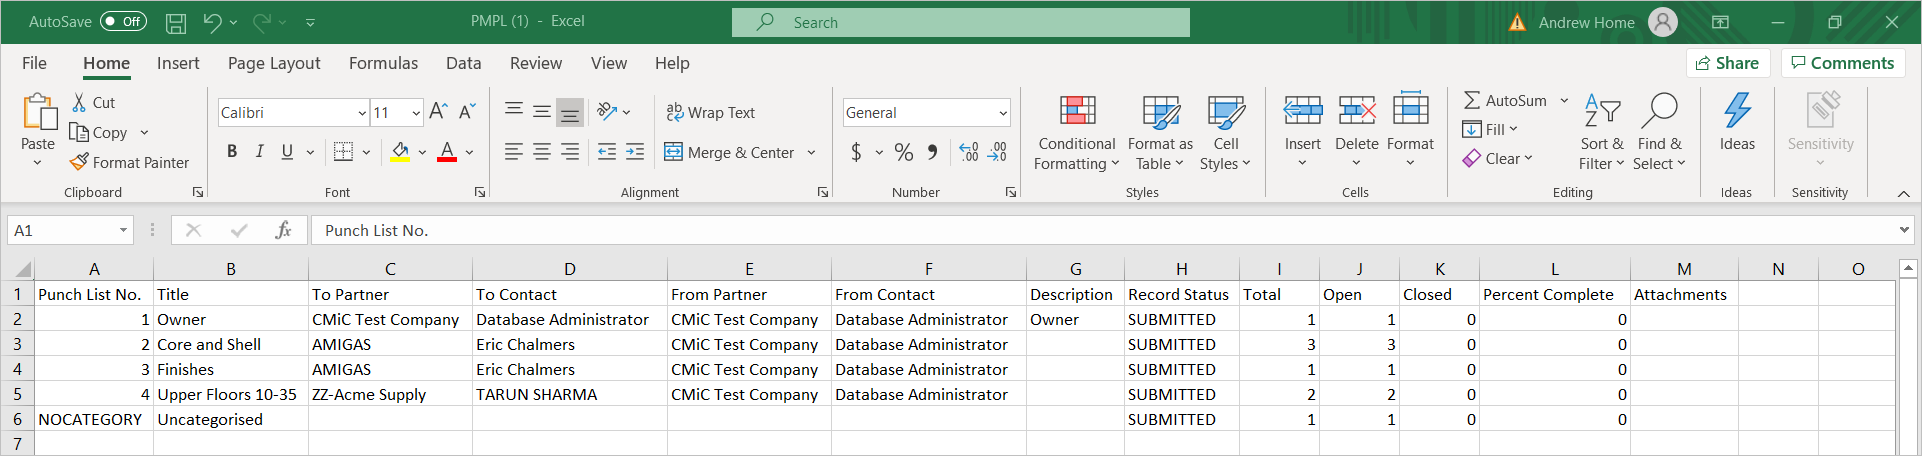Open fill color picker arrow

point(422,152)
